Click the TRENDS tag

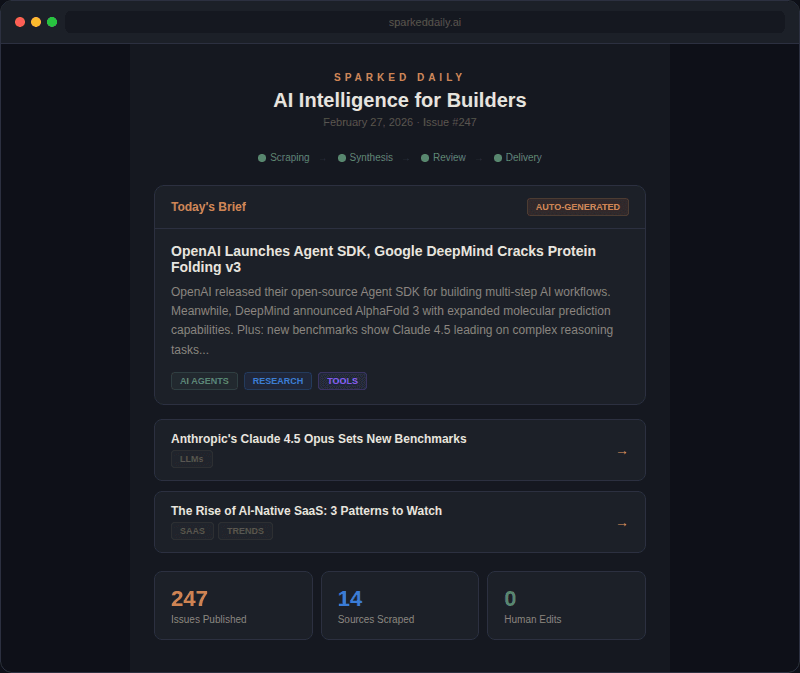(x=245, y=531)
